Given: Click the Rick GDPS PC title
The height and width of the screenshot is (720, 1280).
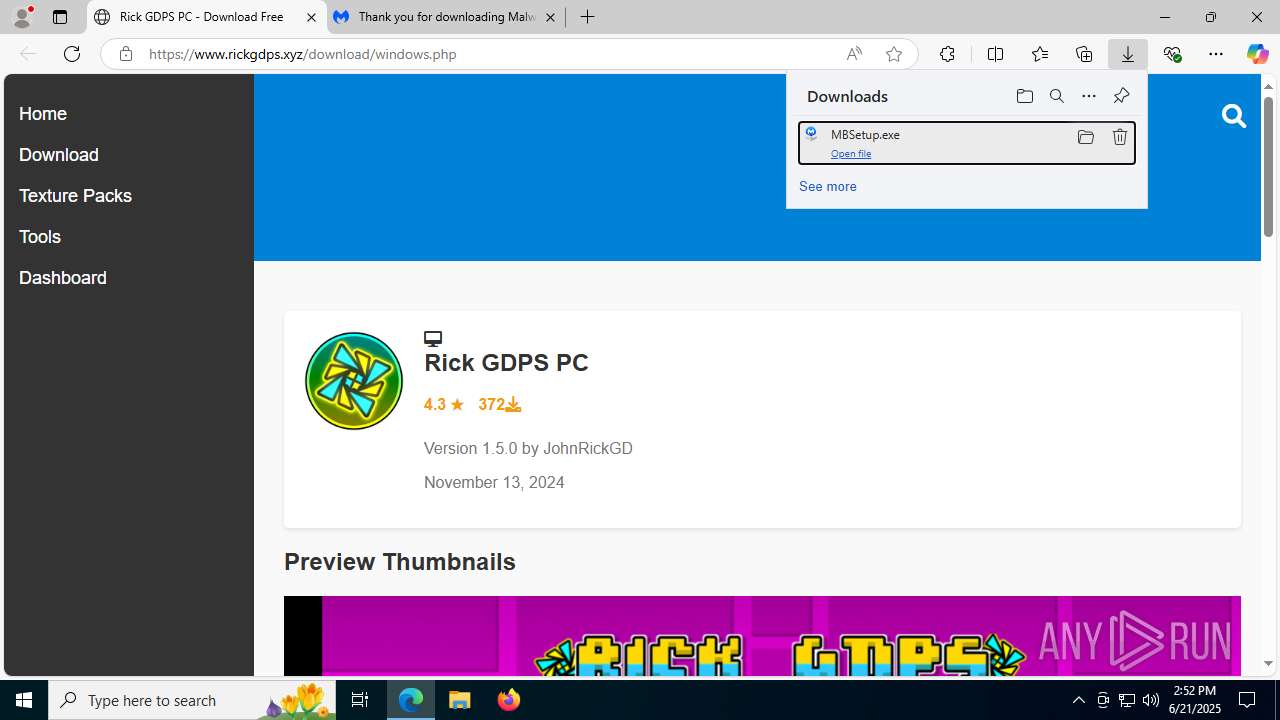Looking at the screenshot, I should 506,363.
